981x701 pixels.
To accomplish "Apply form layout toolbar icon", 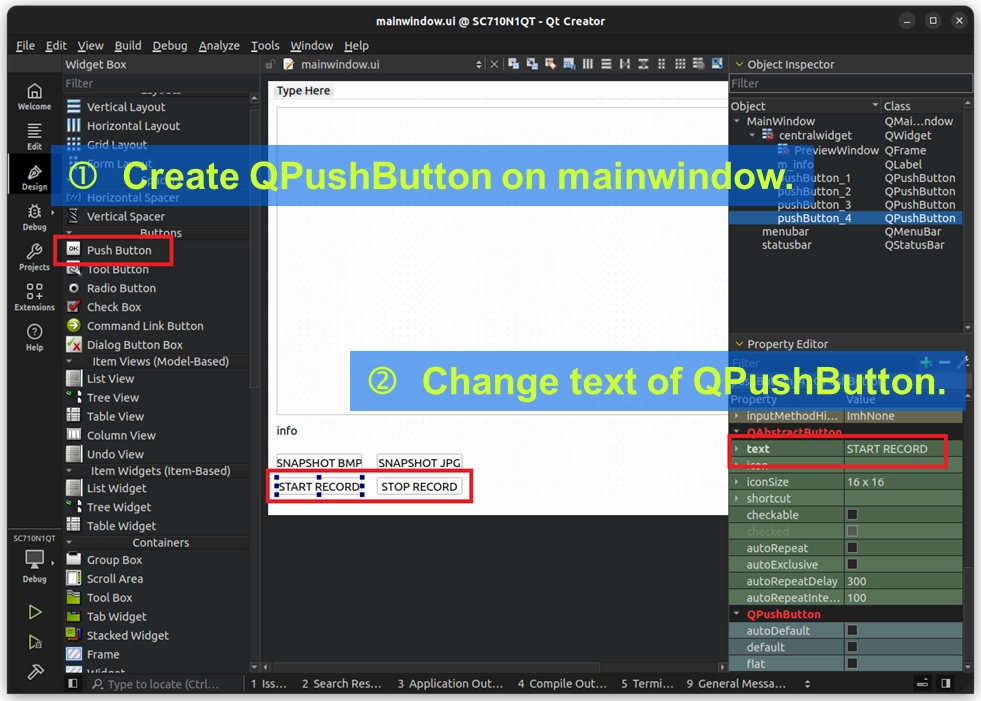I will pos(661,64).
